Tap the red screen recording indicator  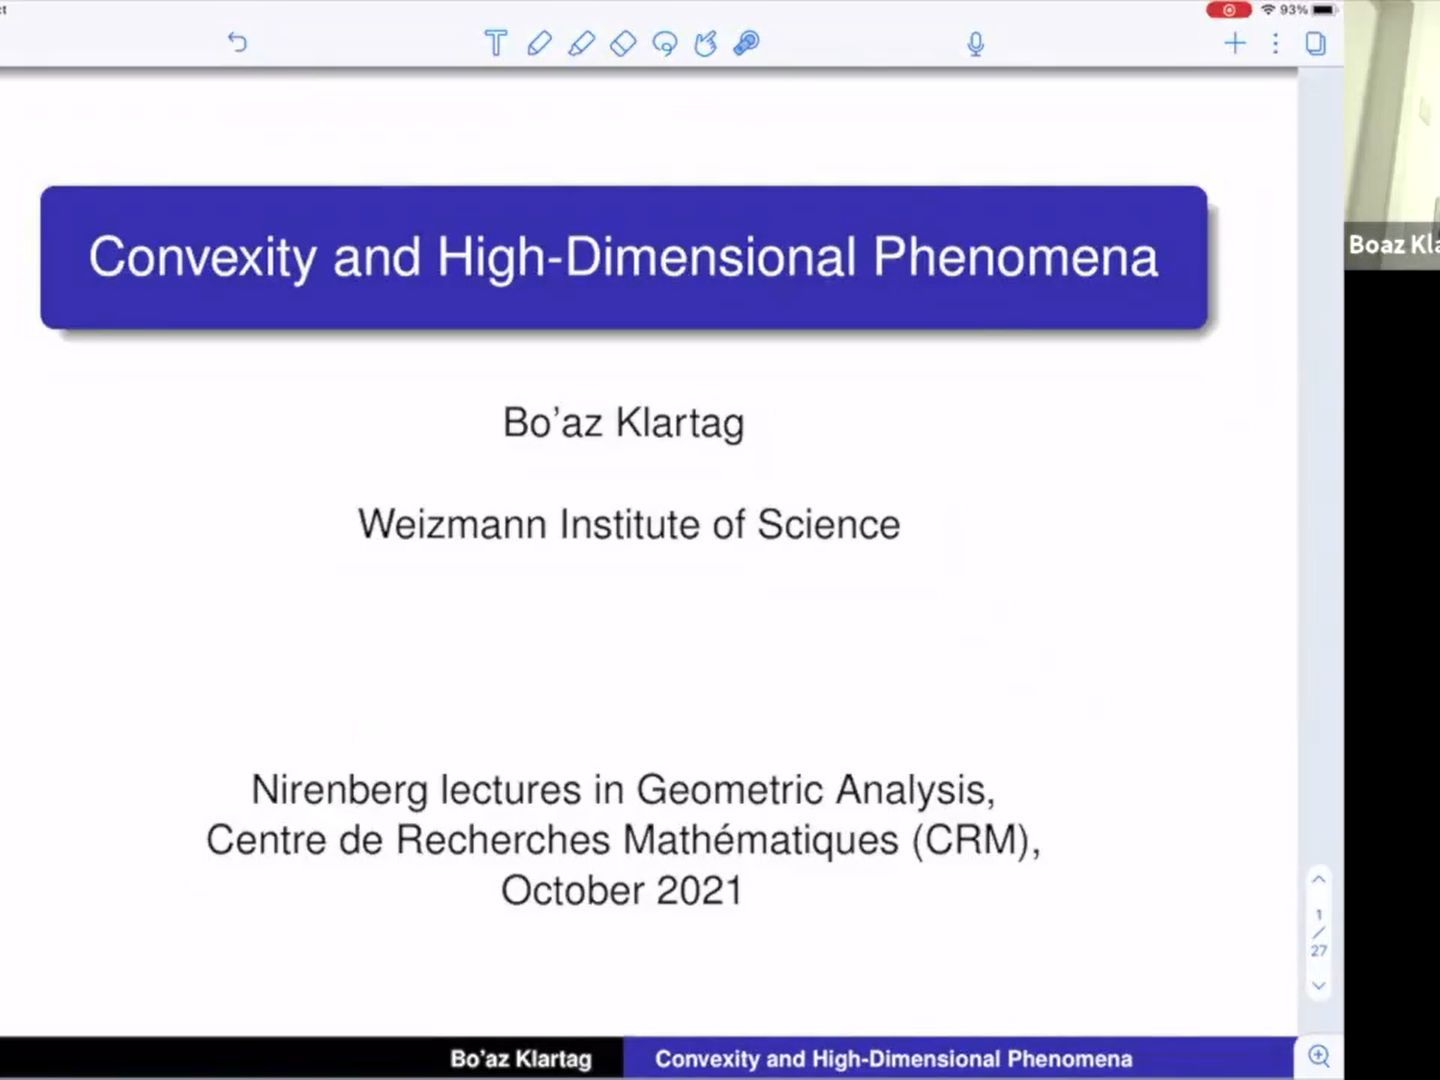point(1229,10)
